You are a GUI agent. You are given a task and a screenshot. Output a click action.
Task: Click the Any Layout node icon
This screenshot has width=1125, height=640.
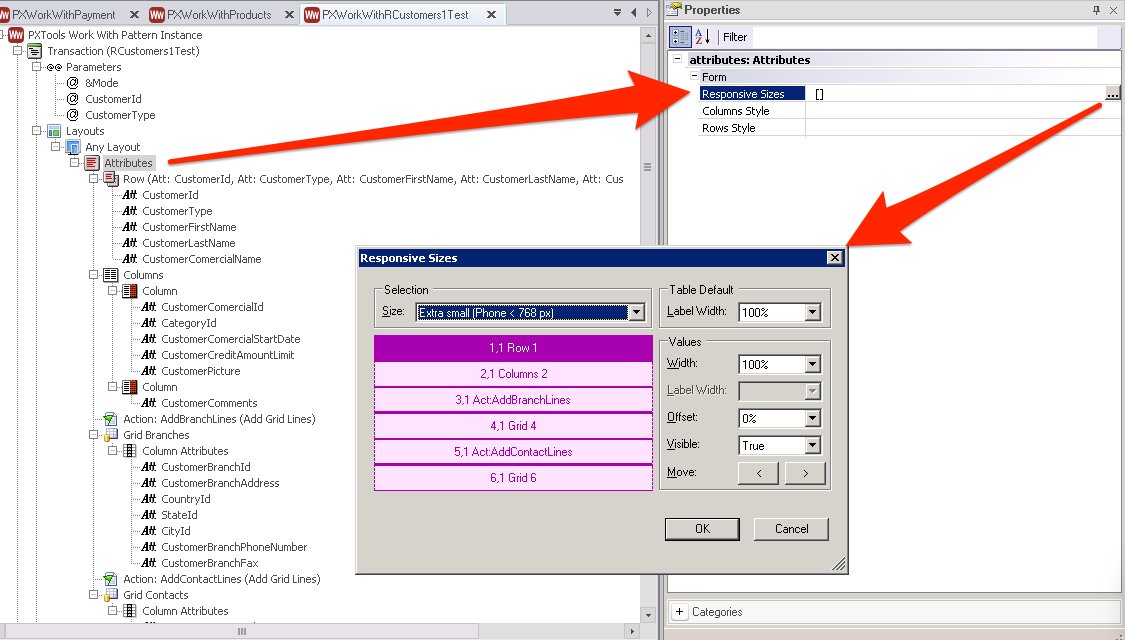click(x=72, y=147)
